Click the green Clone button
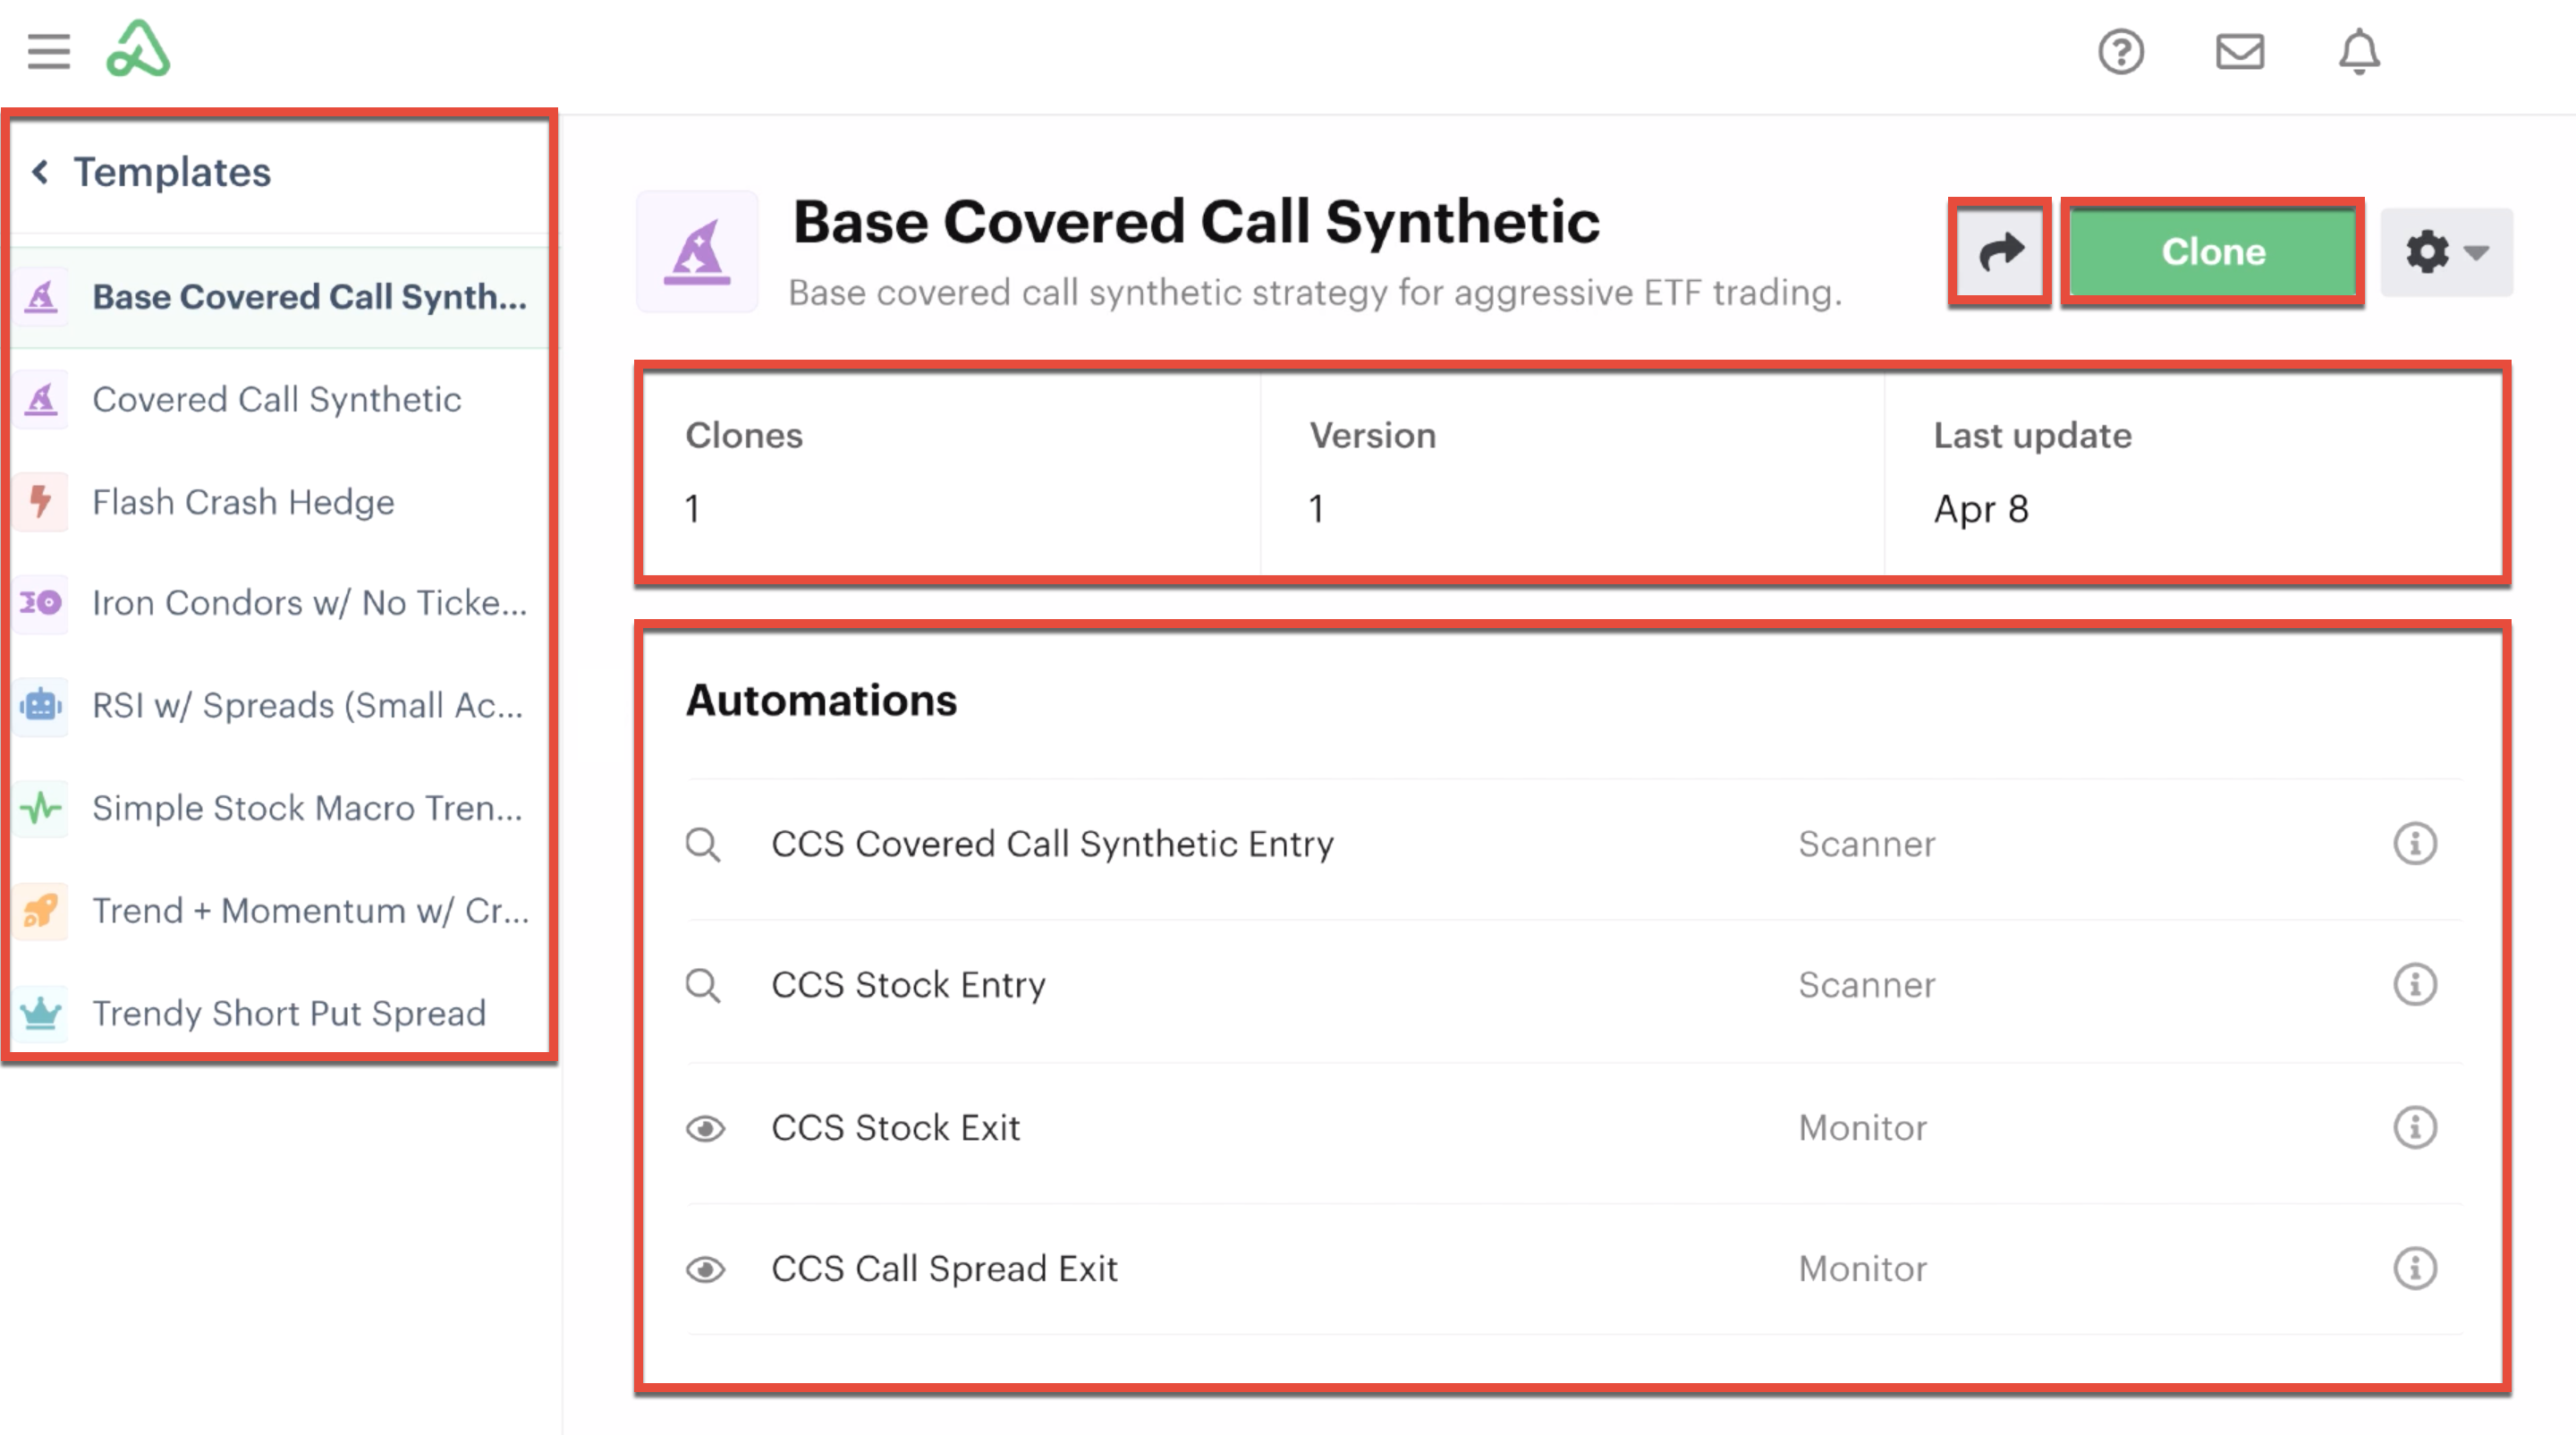 click(2212, 252)
